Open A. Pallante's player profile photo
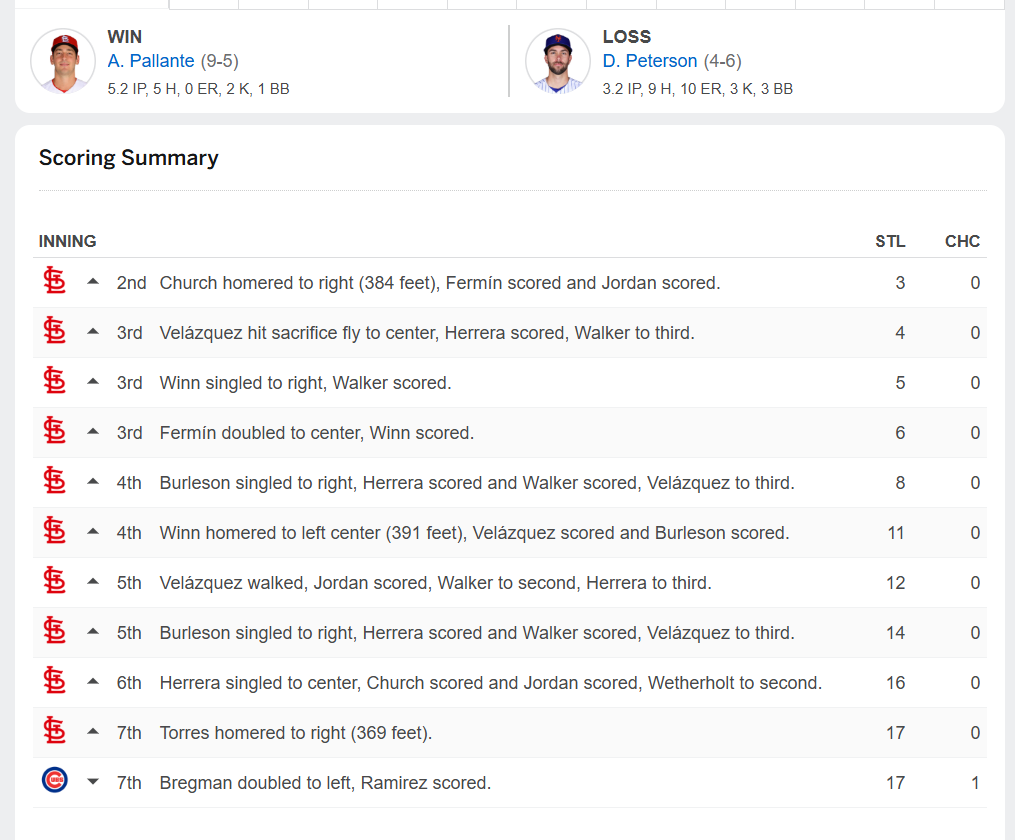Viewport: 1015px width, 840px height. tap(63, 61)
